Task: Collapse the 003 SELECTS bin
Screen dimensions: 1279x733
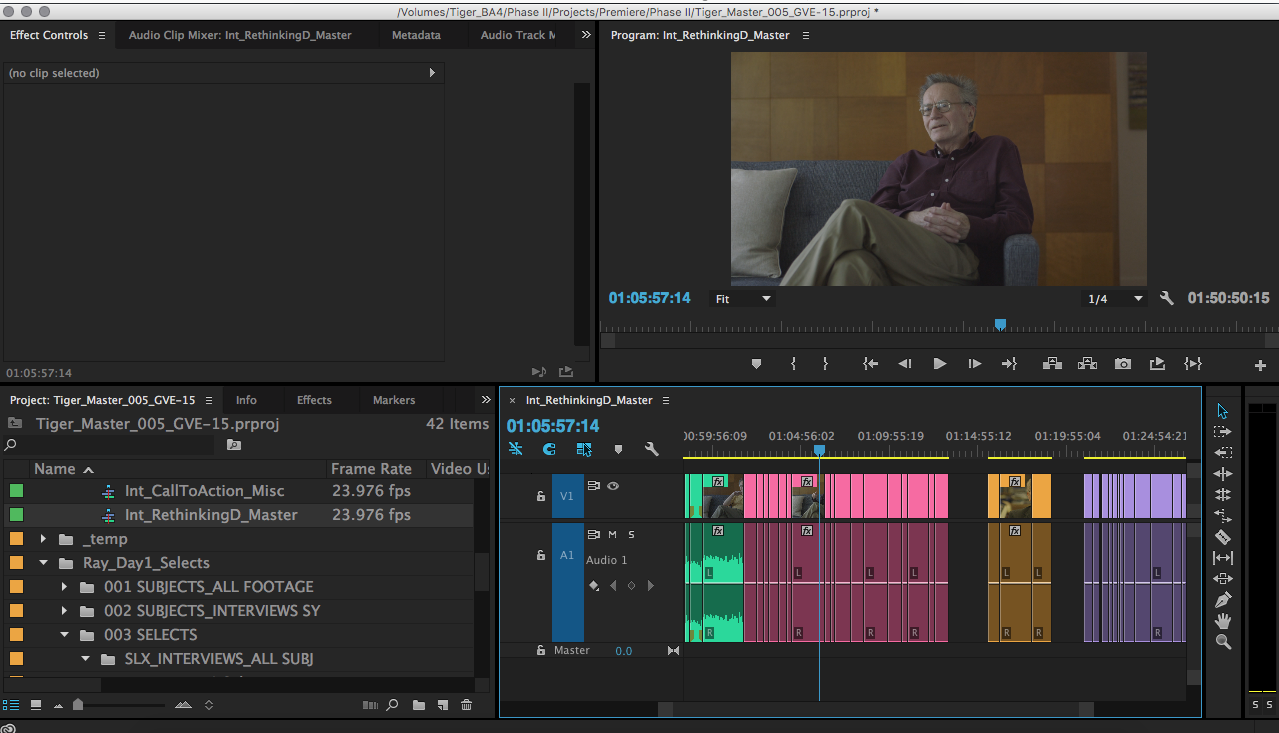Action: point(65,635)
